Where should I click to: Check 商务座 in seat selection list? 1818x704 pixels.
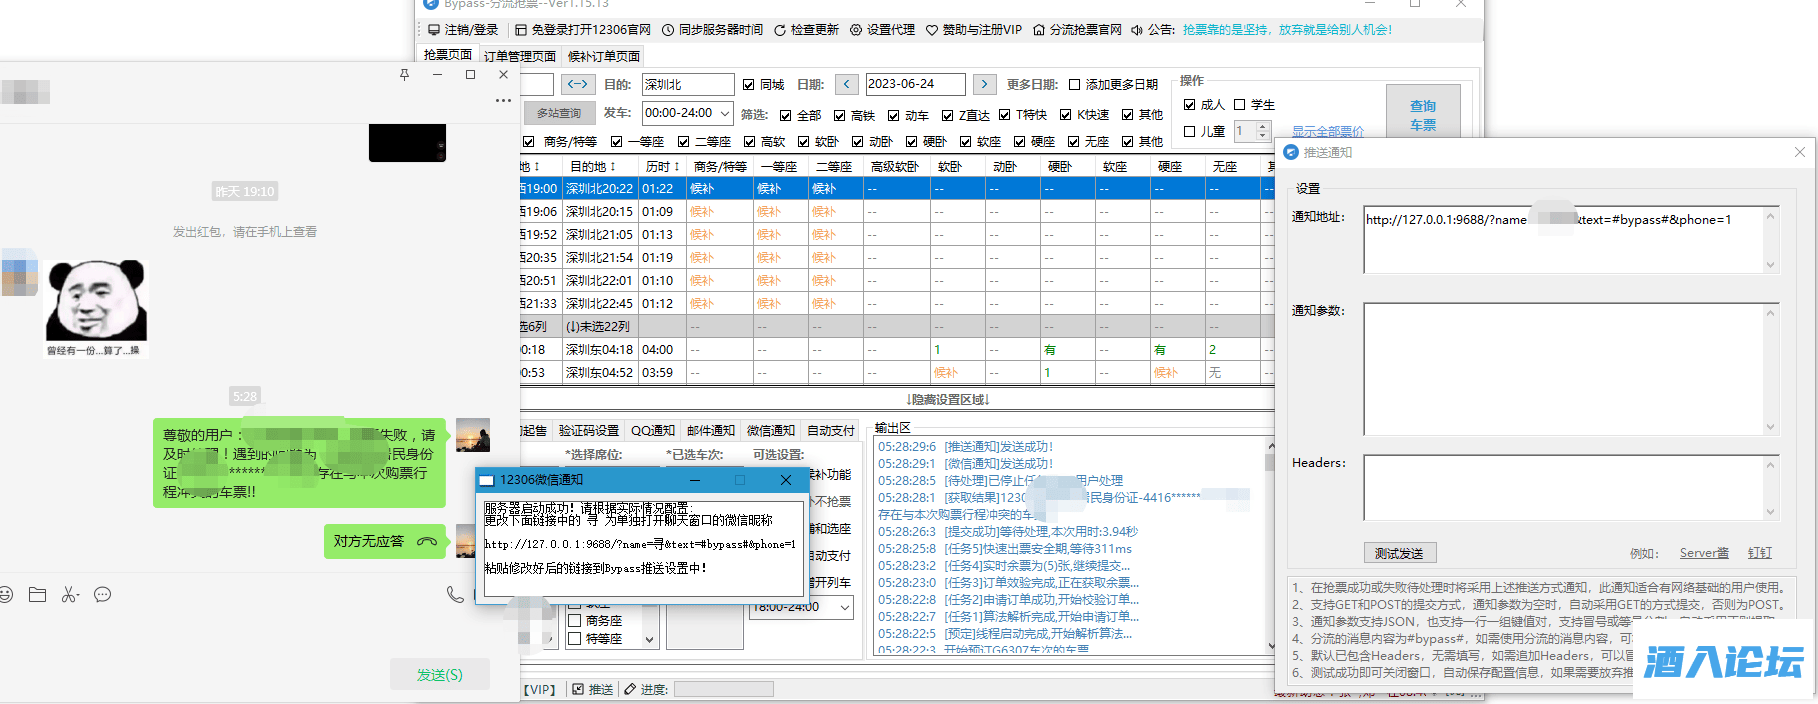click(575, 621)
